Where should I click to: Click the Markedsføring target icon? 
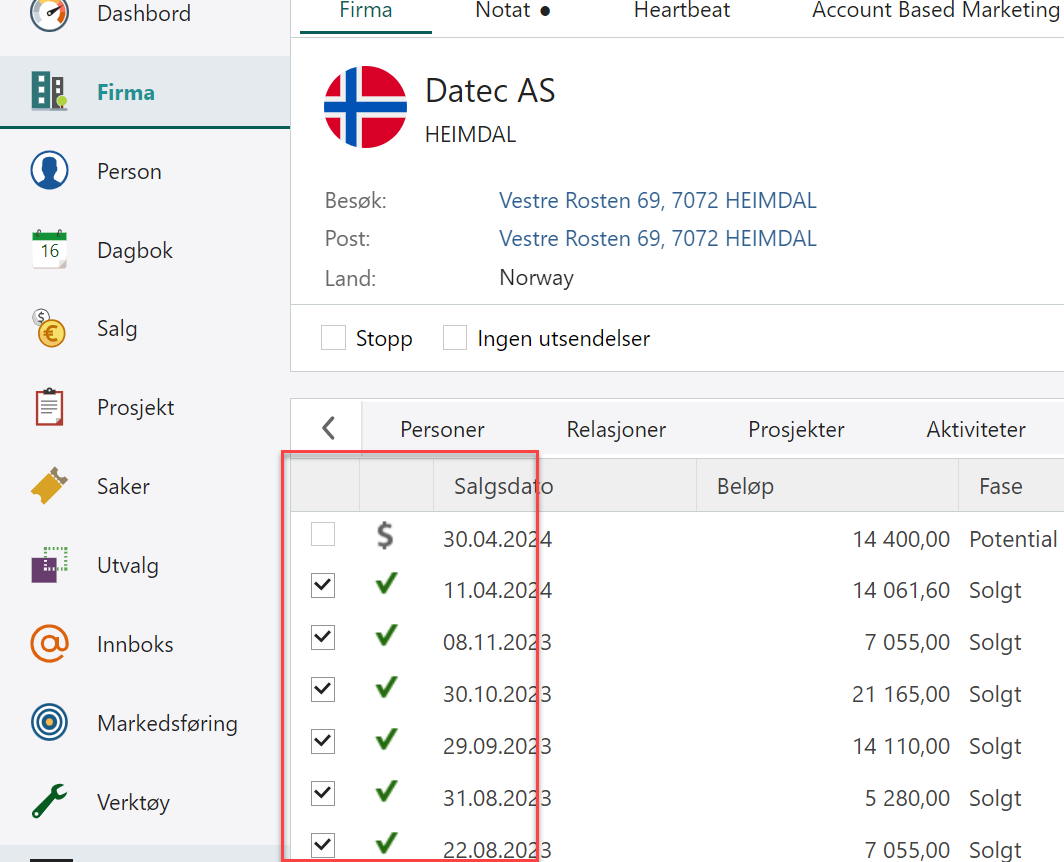[x=50, y=723]
